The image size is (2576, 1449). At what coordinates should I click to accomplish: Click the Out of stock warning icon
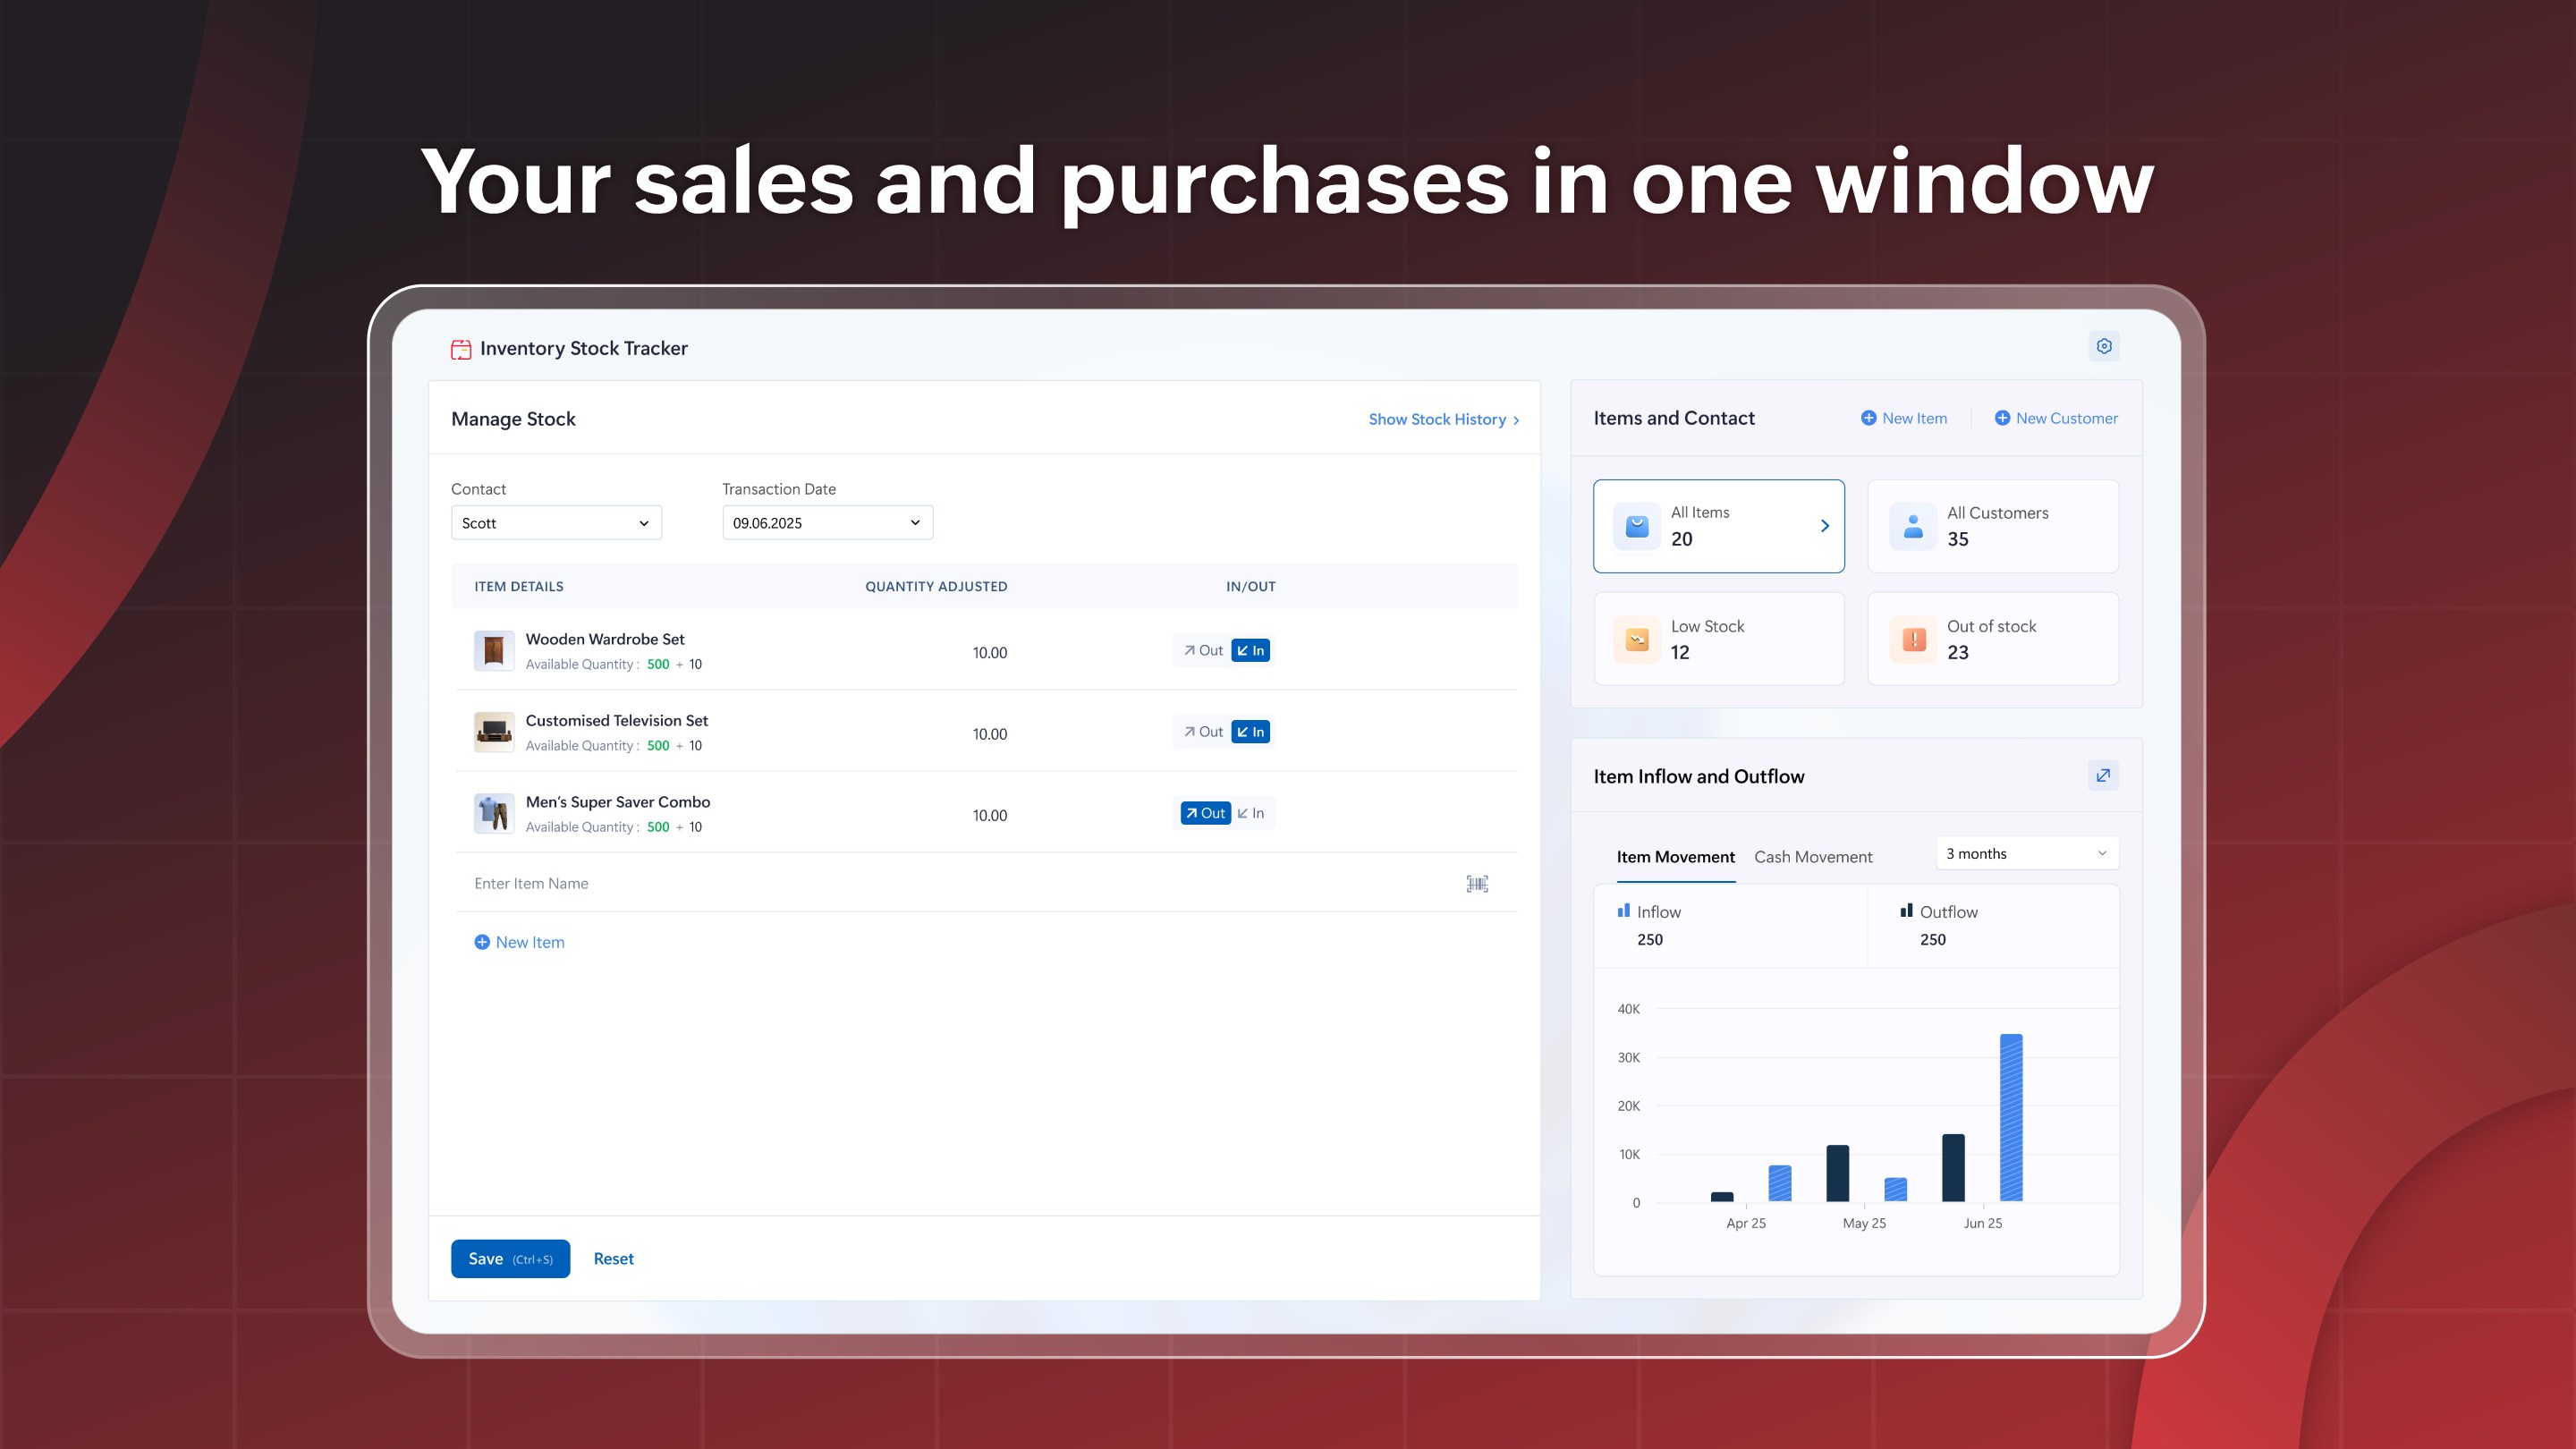pos(1913,639)
